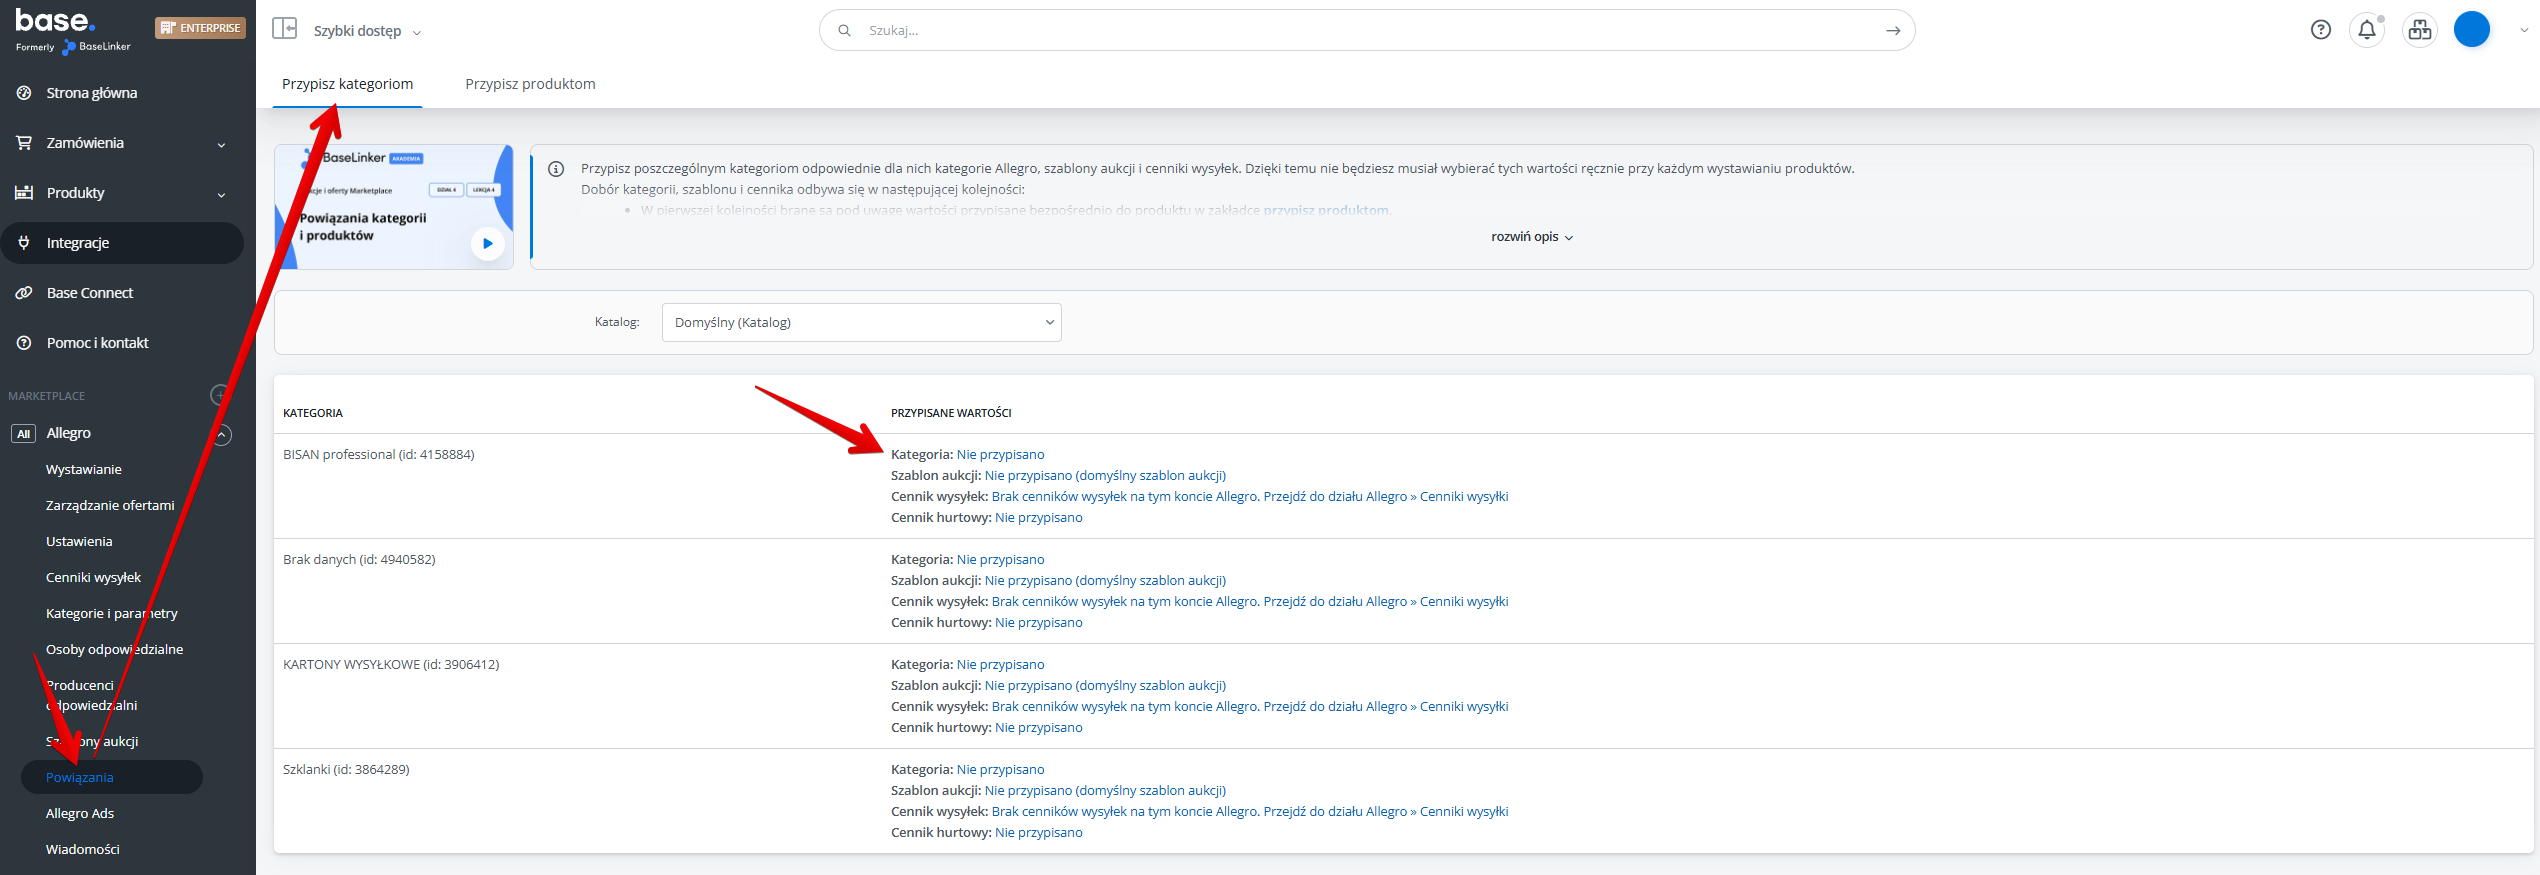Click the search arrow submit icon
The image size is (2540, 875).
(1892, 31)
